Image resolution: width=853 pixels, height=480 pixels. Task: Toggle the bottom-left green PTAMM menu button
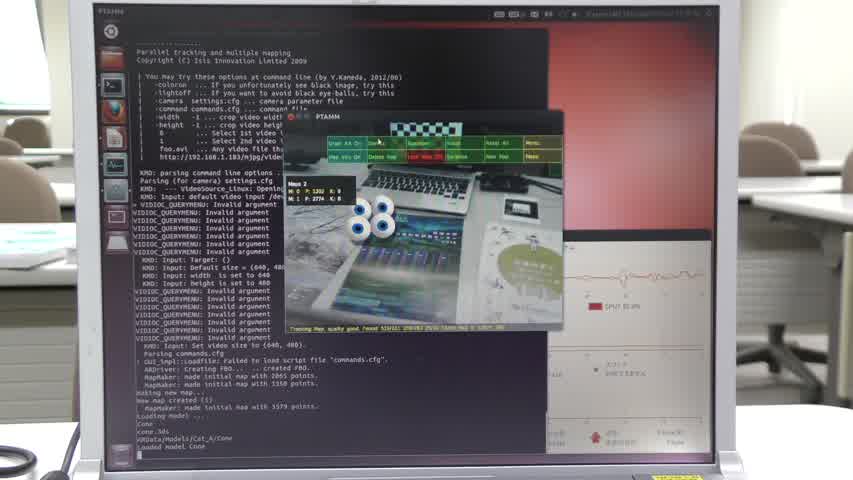point(346,157)
